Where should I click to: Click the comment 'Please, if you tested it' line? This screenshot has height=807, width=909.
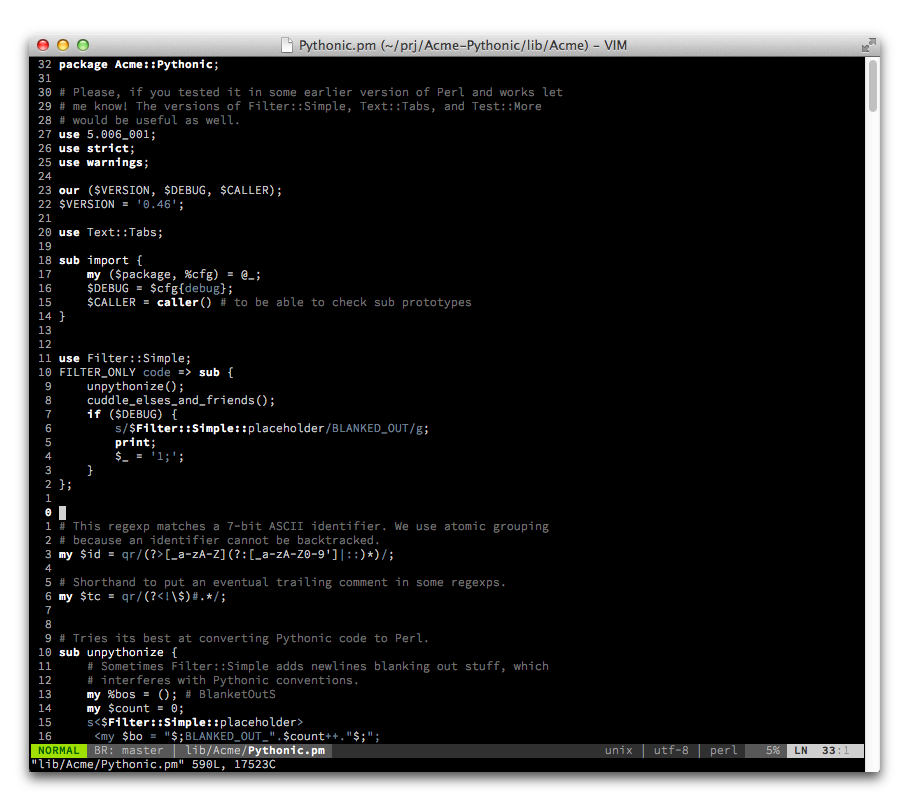[311, 92]
